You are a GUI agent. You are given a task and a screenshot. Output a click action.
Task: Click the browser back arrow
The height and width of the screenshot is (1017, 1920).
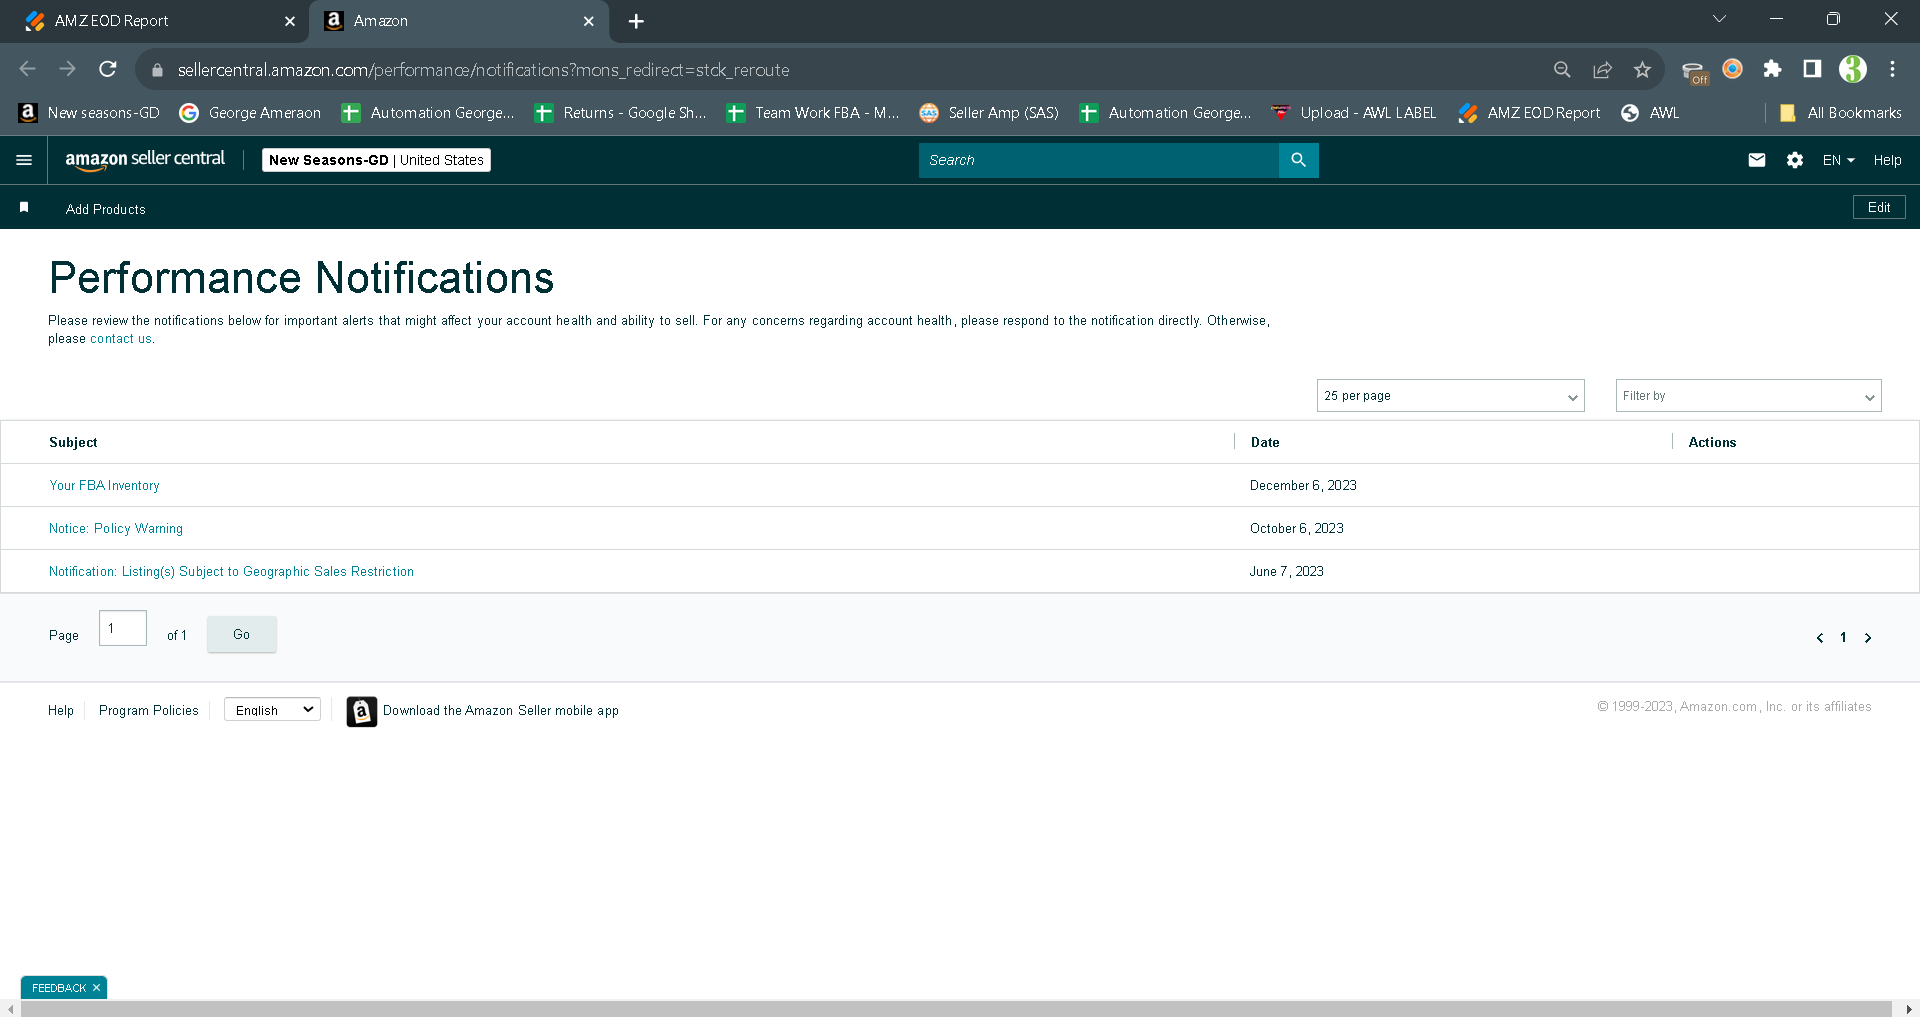tap(27, 69)
